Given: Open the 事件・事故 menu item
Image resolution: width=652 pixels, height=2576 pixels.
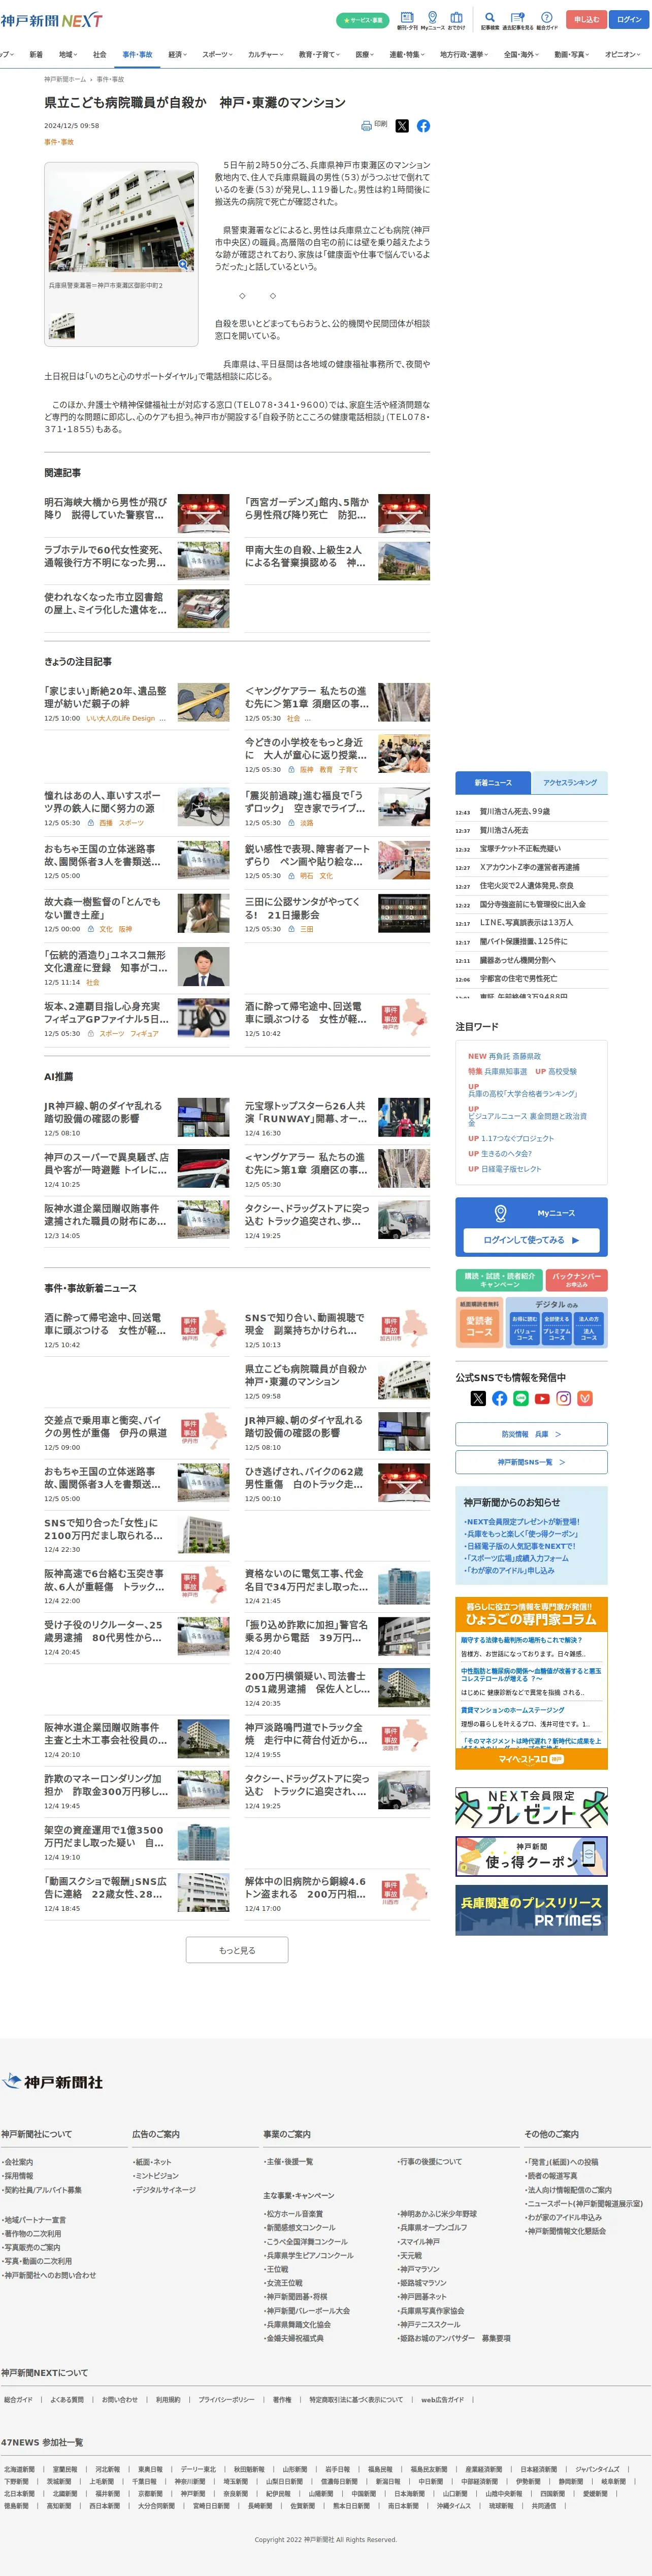Looking at the screenshot, I should (x=137, y=55).
